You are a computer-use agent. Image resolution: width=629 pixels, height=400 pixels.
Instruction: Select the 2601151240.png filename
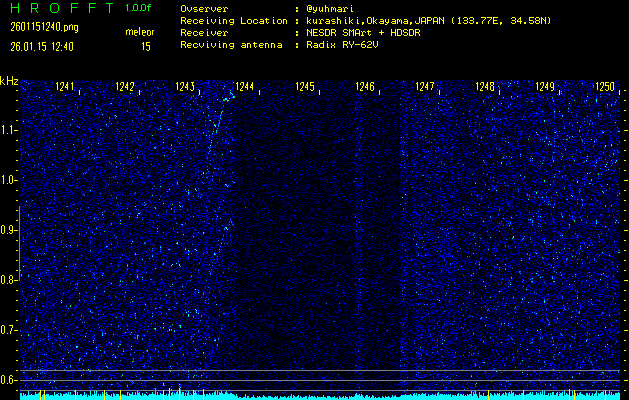[x=39, y=27]
